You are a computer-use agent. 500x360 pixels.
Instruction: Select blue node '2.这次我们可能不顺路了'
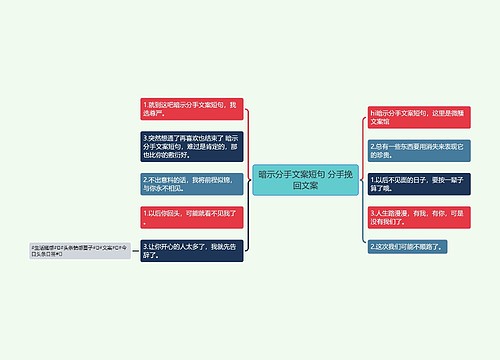click(x=407, y=247)
